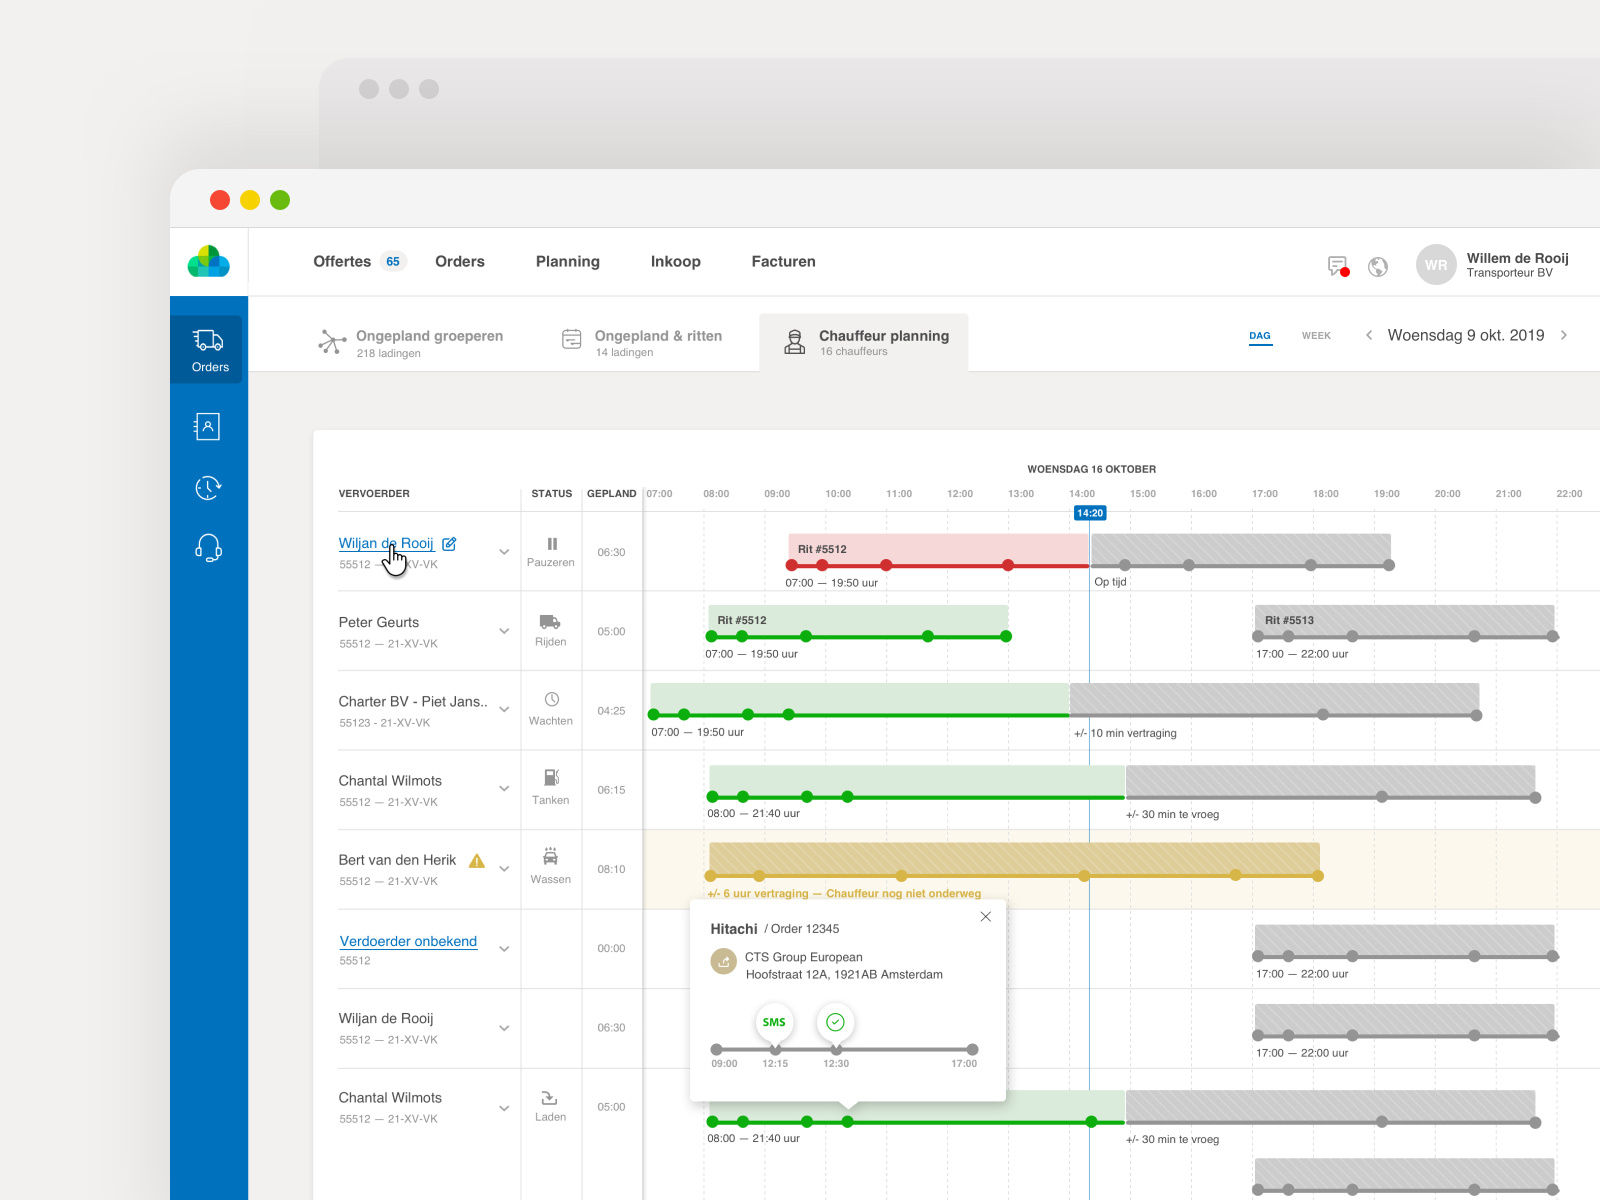This screenshot has height=1200, width=1600.
Task: Expand details for Verdoerder onbekend
Action: [x=504, y=949]
